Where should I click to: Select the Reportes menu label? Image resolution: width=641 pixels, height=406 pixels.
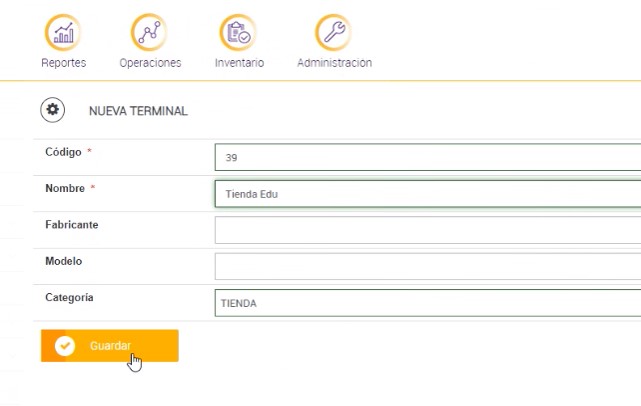coord(63,63)
